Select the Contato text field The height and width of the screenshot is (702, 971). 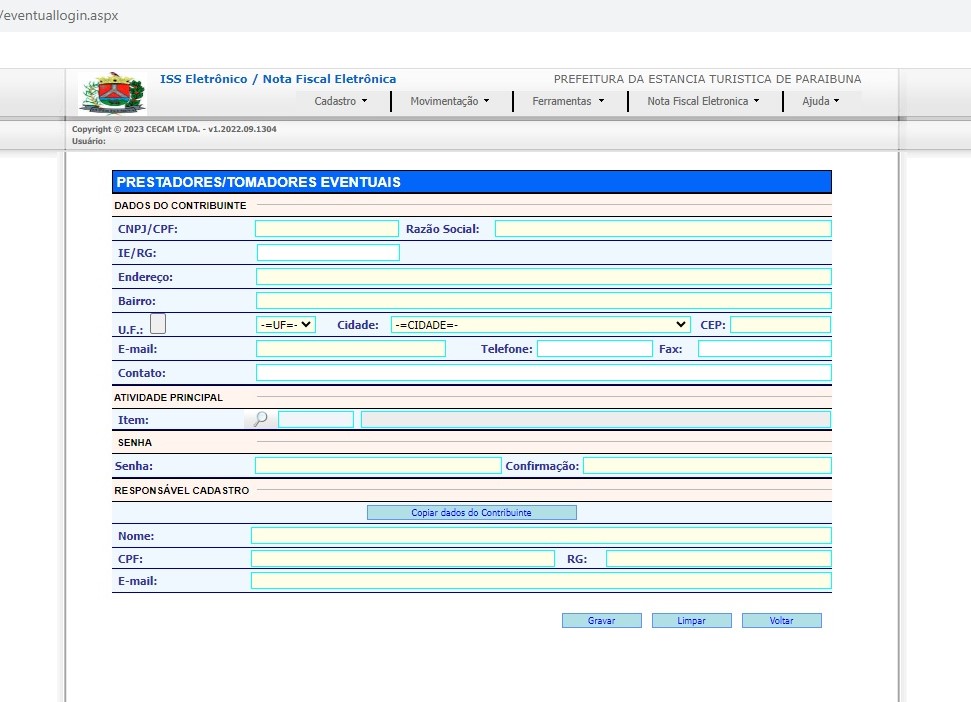click(543, 373)
